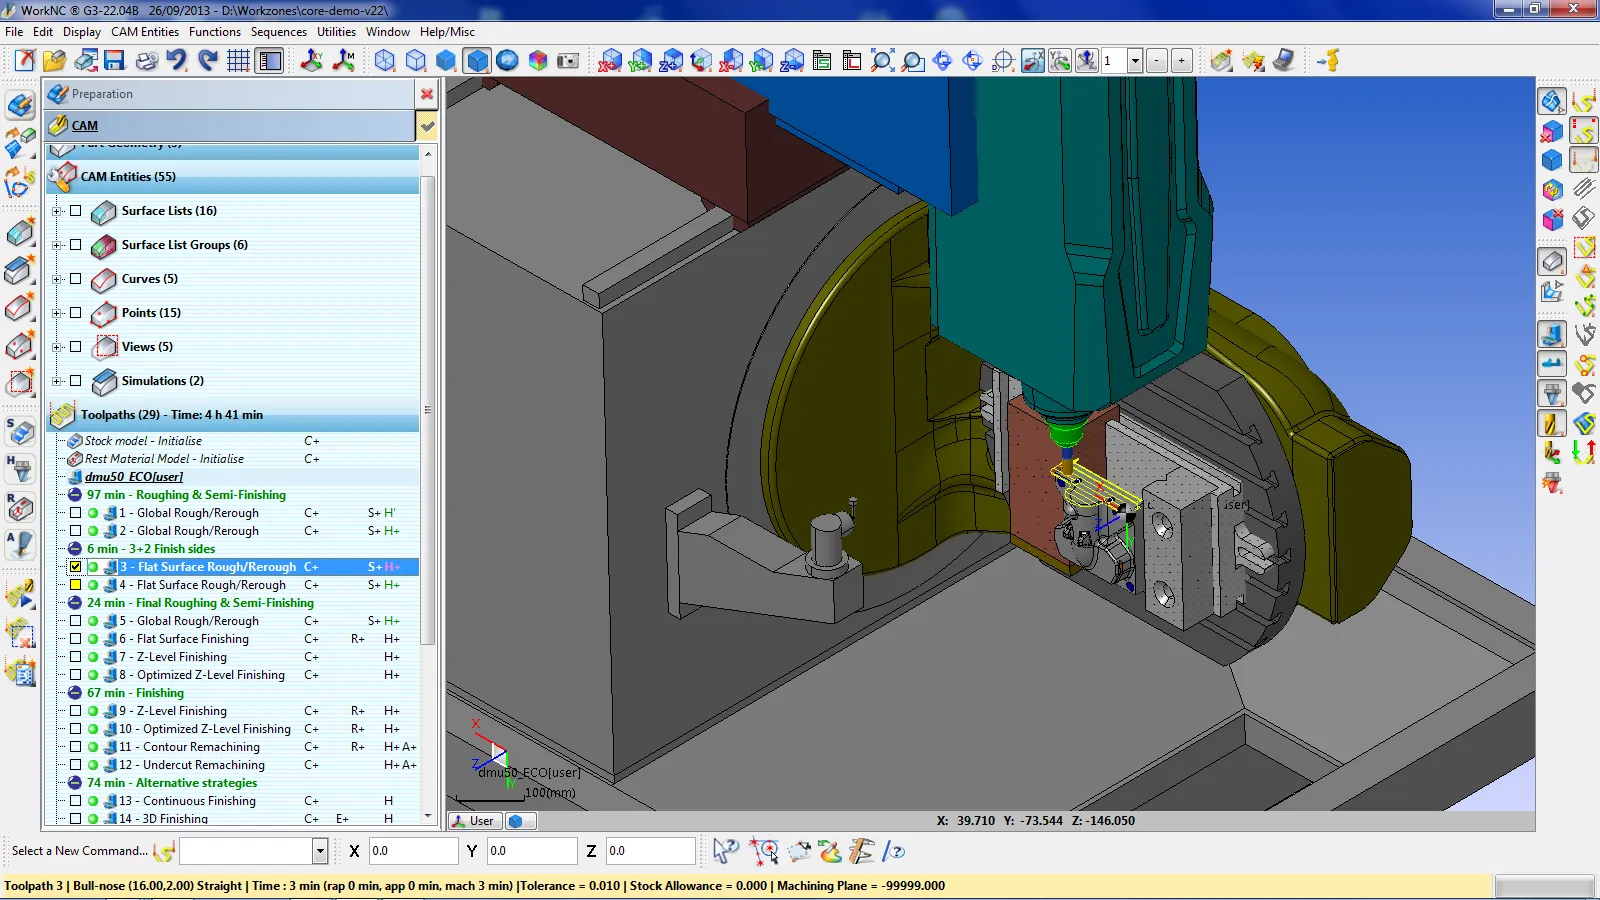This screenshot has width=1600, height=900.
Task: Open the CAM Entities menu
Action: 143,31
